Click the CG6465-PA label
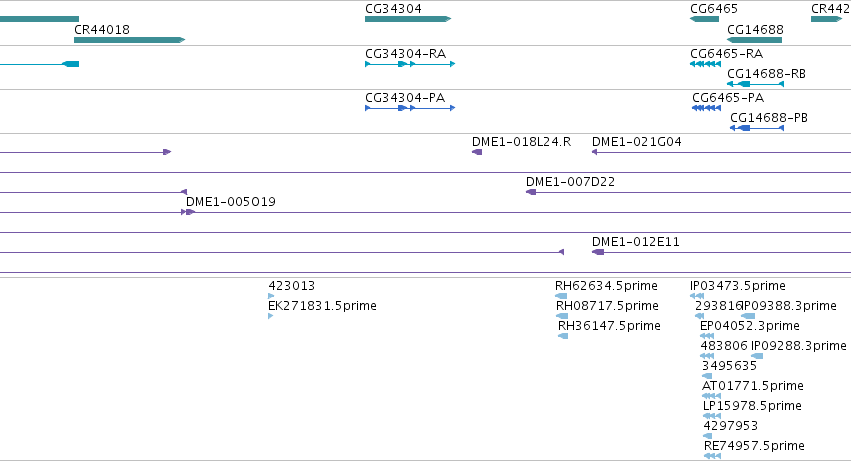The width and height of the screenshot is (851, 461). [x=728, y=98]
